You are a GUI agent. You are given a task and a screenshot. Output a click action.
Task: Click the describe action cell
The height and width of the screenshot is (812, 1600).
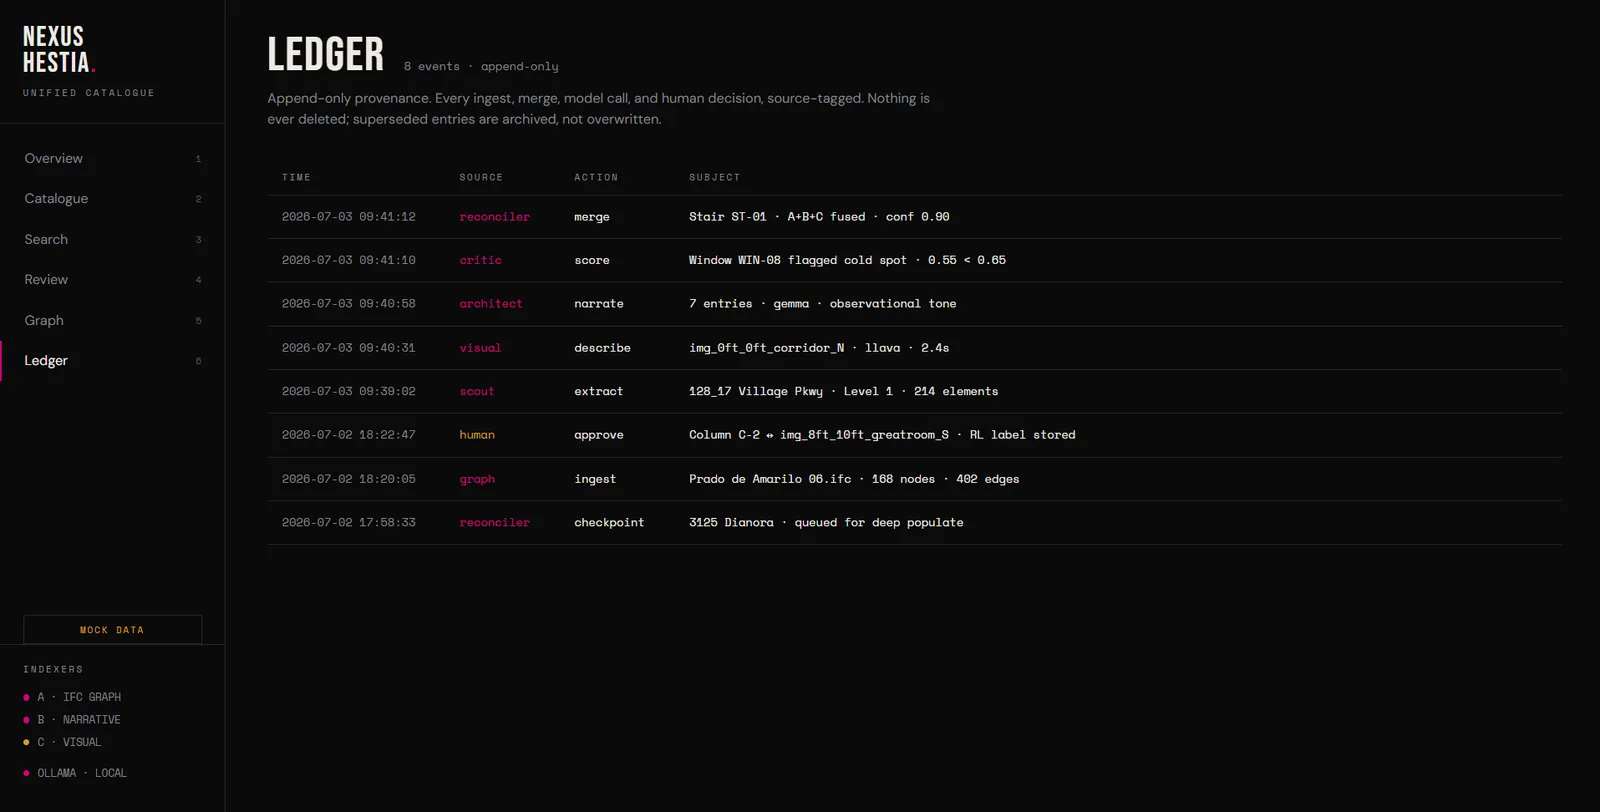(x=602, y=348)
